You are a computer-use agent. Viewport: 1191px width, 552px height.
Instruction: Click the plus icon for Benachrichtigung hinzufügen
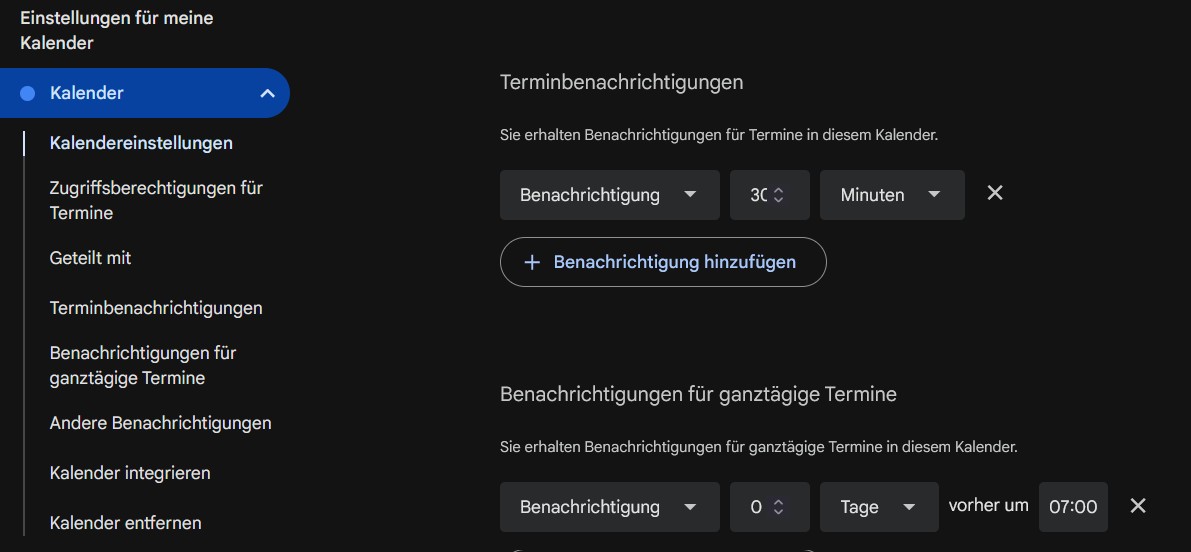click(x=532, y=262)
